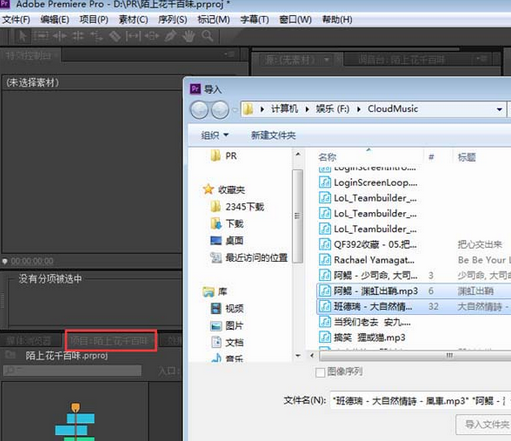Open the 窗口(W) menu

click(x=295, y=19)
